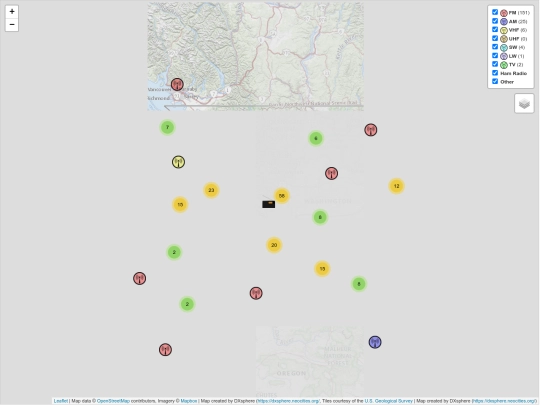Expand the yellow cluster labeled 12

pos(396,186)
